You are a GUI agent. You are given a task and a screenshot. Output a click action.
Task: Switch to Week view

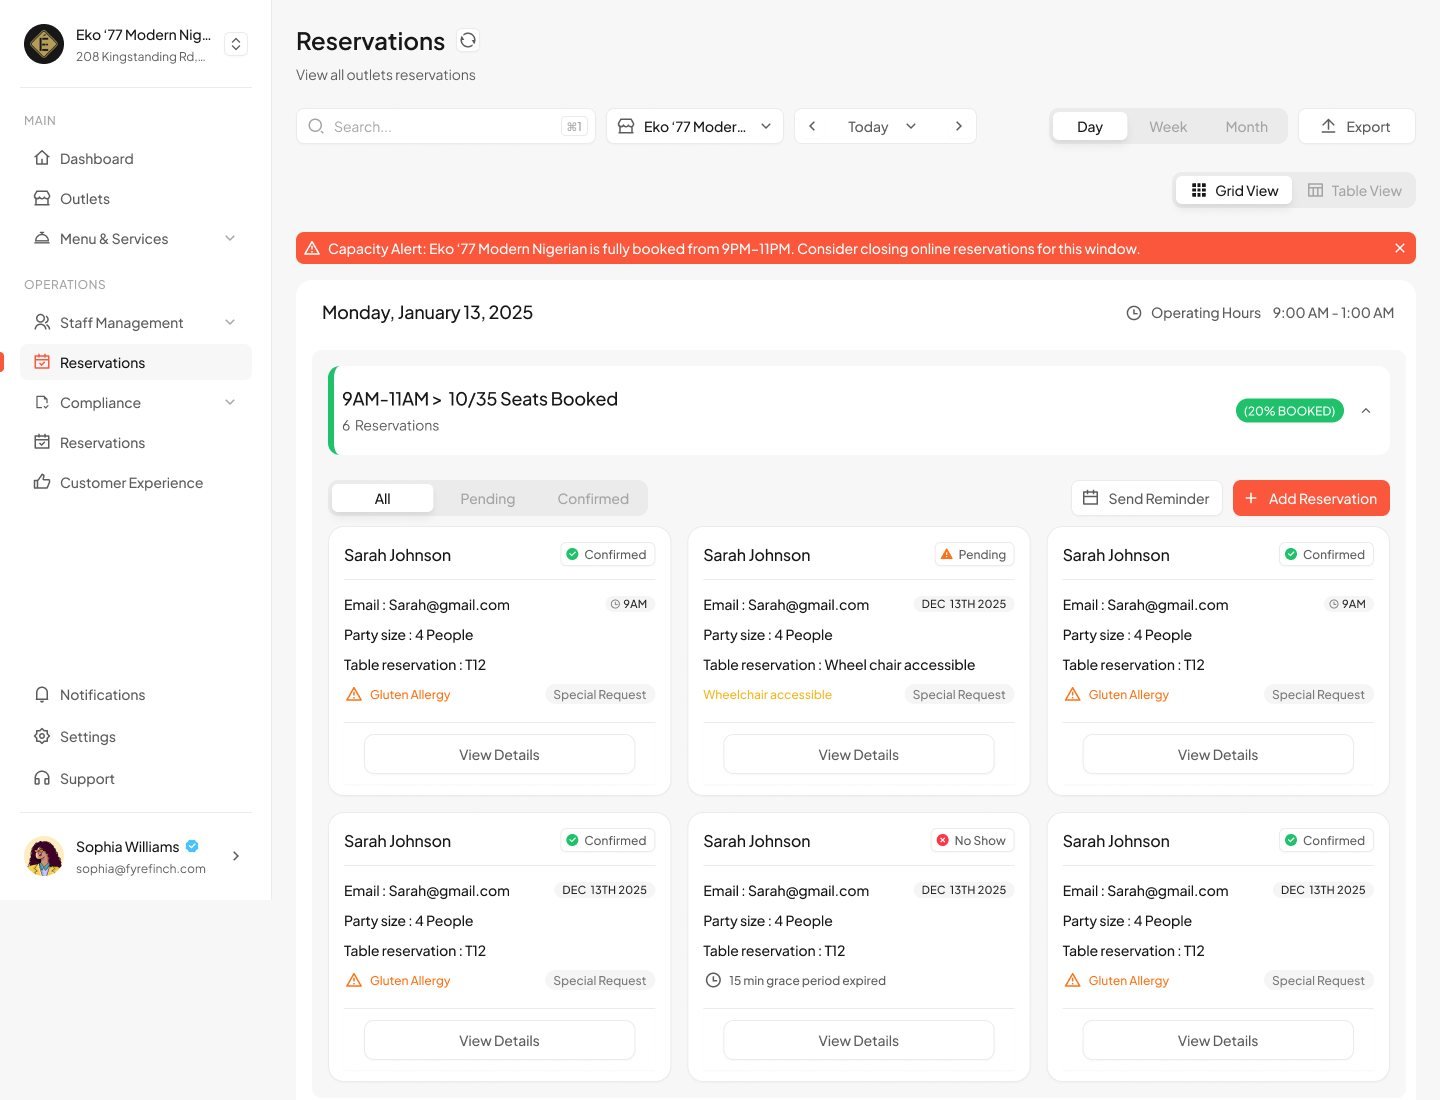[x=1168, y=127]
